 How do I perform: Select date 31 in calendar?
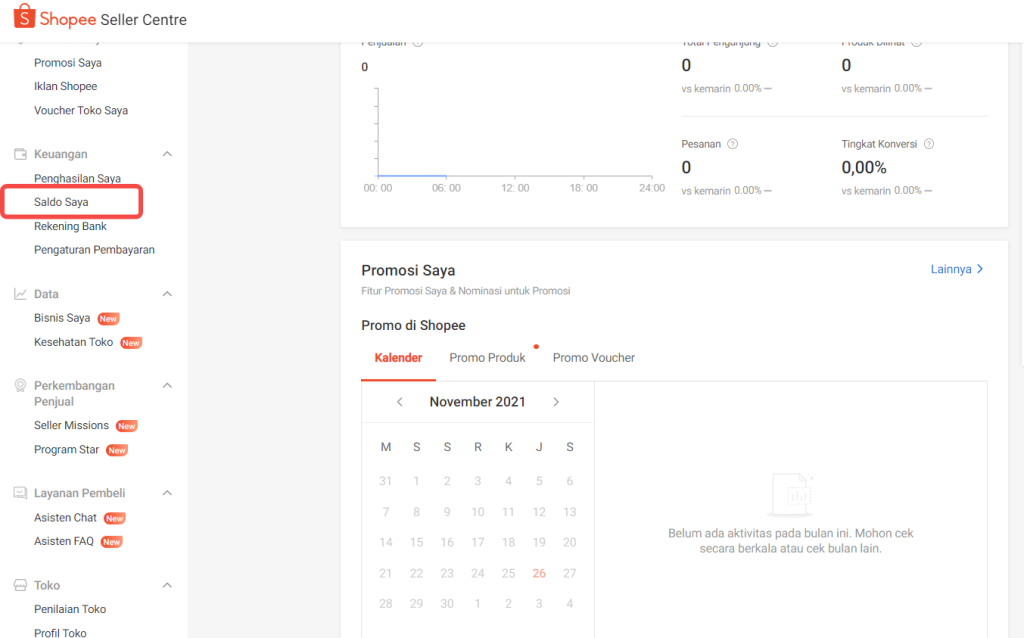tap(385, 481)
